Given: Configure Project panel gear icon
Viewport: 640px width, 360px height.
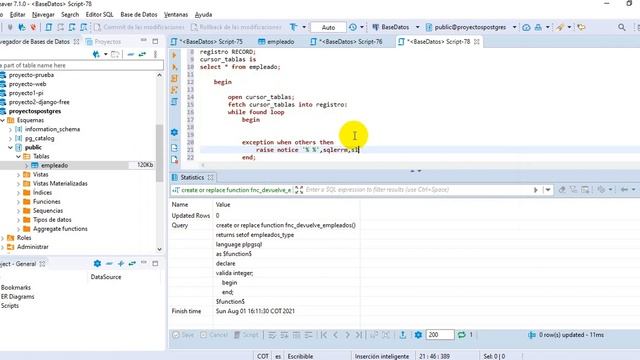Looking at the screenshot, I should [97, 264].
